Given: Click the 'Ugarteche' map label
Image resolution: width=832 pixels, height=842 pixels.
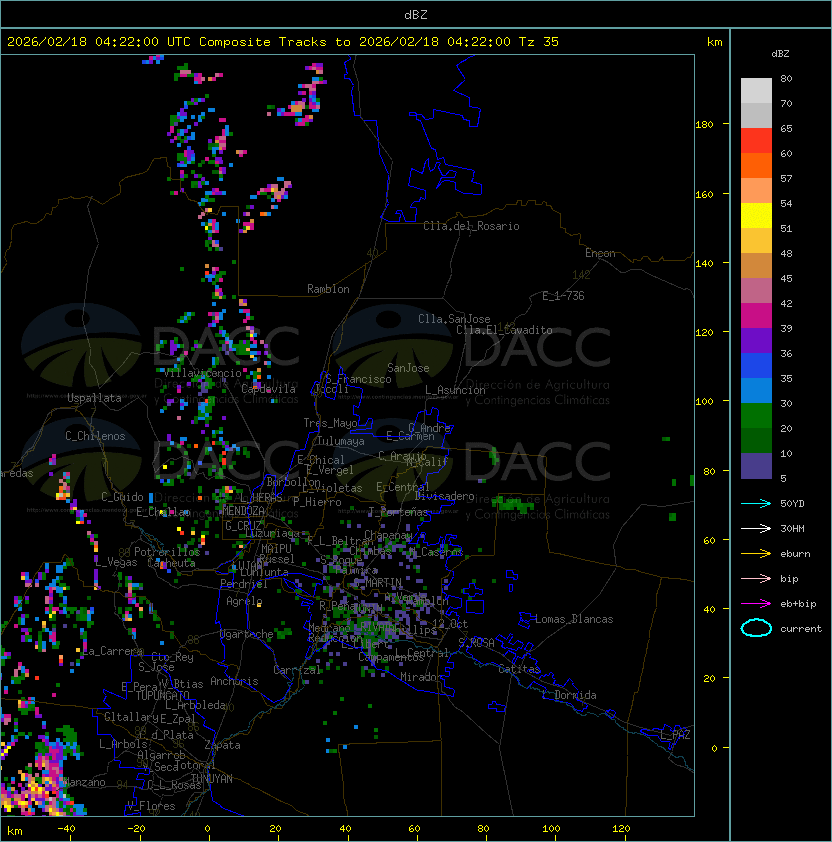Looking at the screenshot, I should tap(247, 634).
